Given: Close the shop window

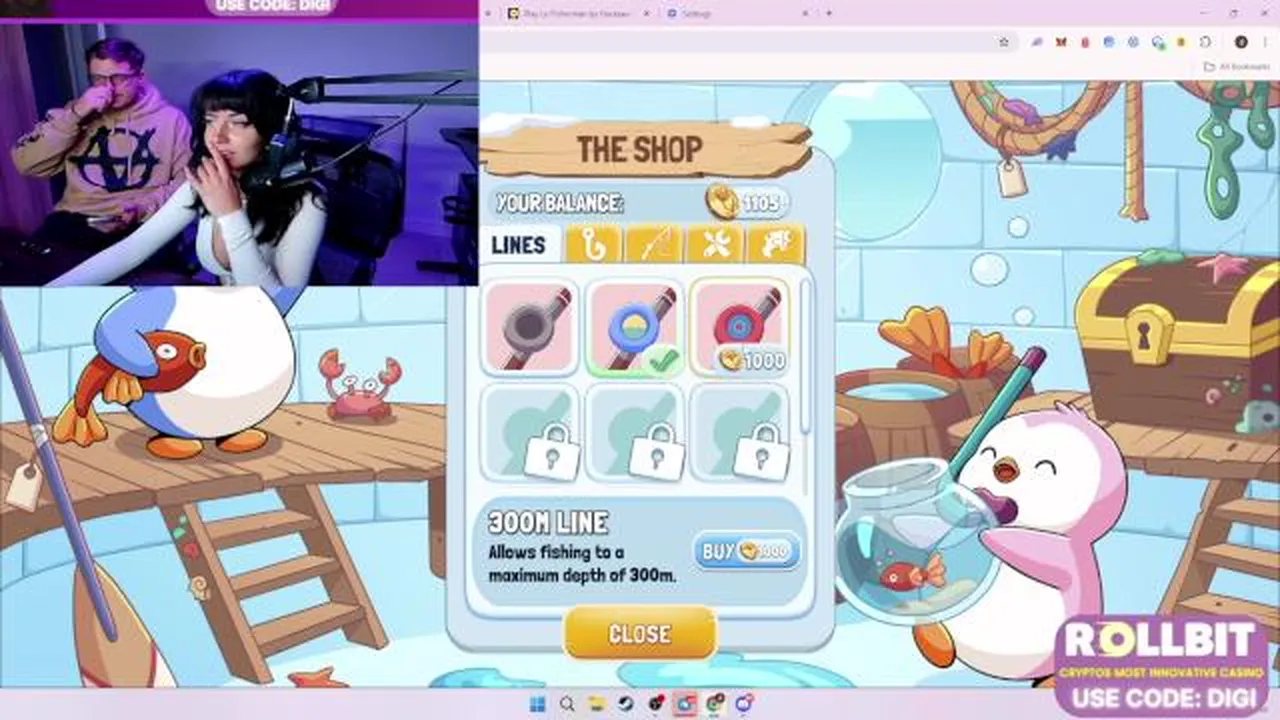Looking at the screenshot, I should click(640, 634).
